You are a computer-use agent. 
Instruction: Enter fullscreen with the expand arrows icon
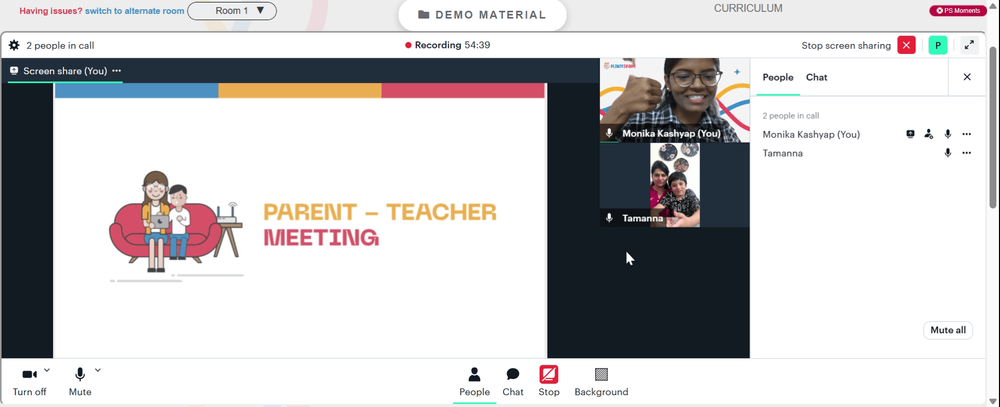(969, 45)
